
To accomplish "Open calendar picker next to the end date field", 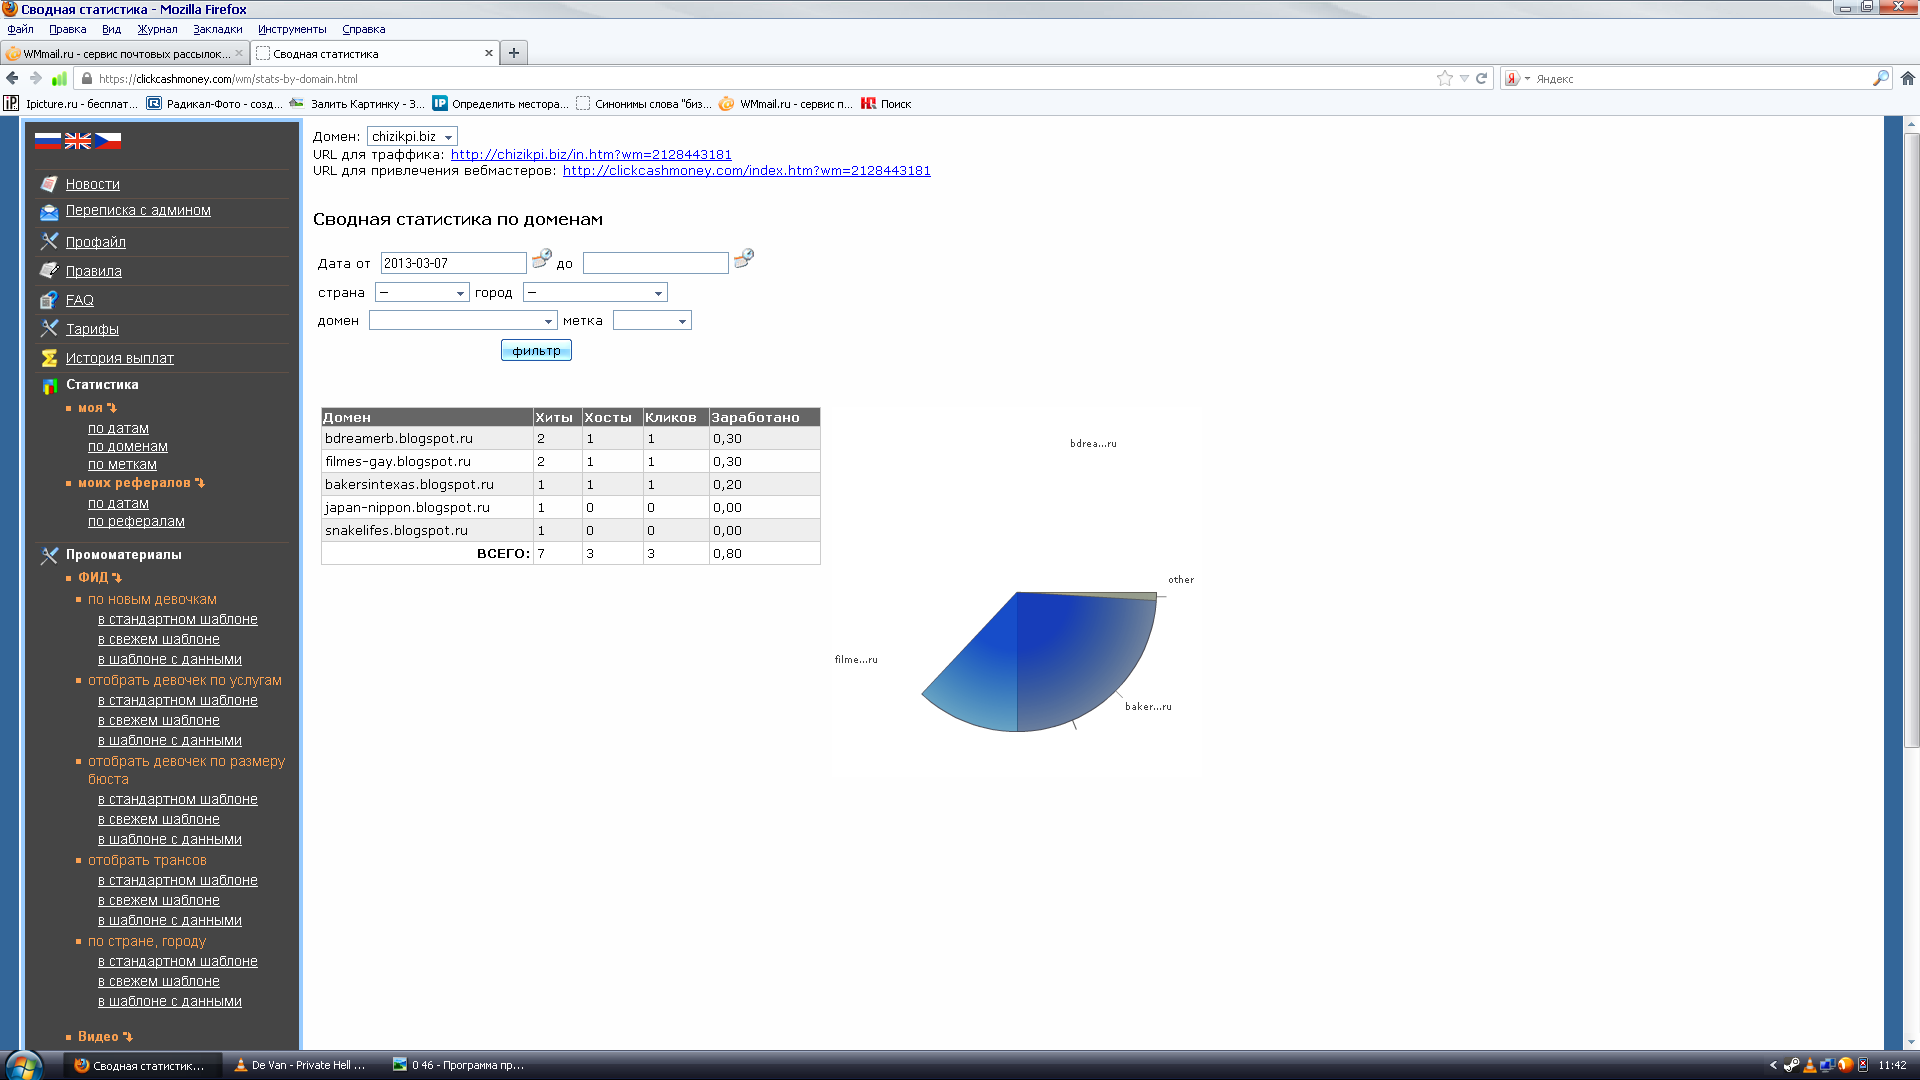I will pos(743,259).
